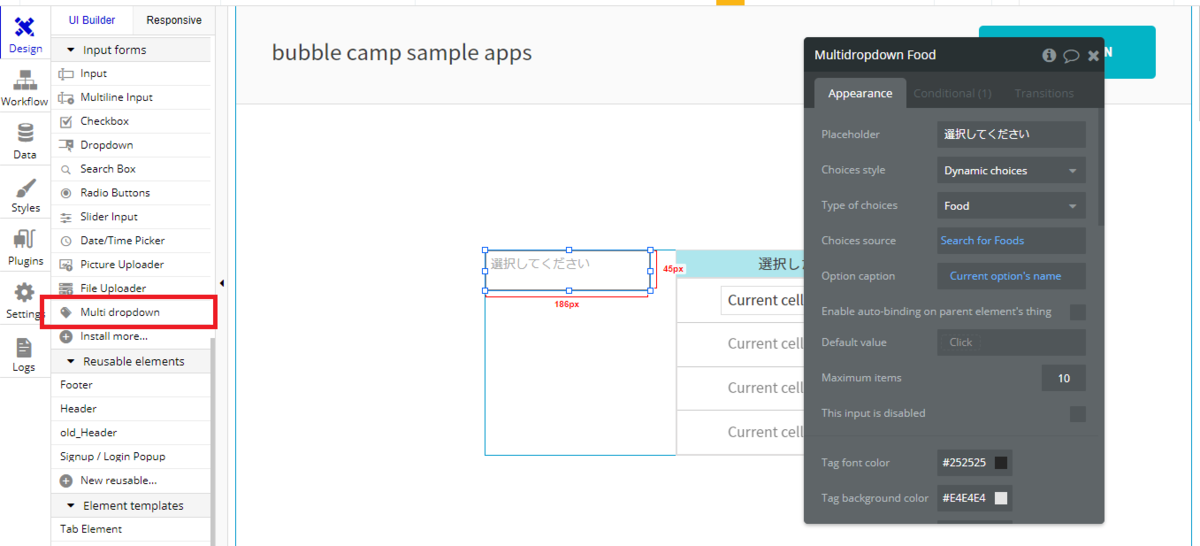Image resolution: width=1200 pixels, height=546 pixels.
Task: Open the Settings section
Action: (x=25, y=300)
